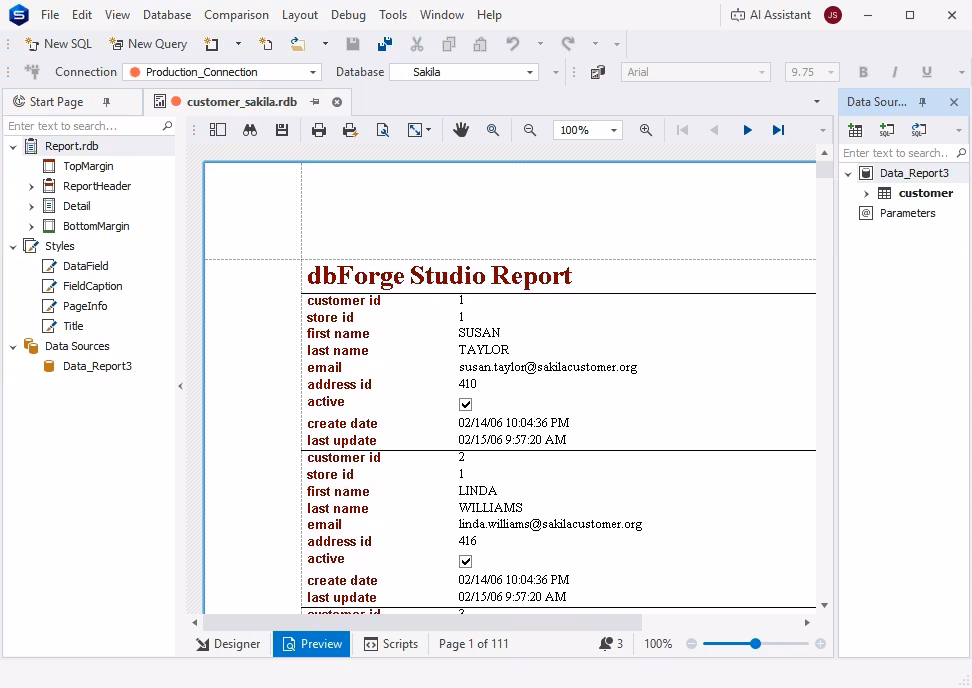The image size is (972, 688).
Task: Click the notifications bell showing 3
Action: coord(611,644)
